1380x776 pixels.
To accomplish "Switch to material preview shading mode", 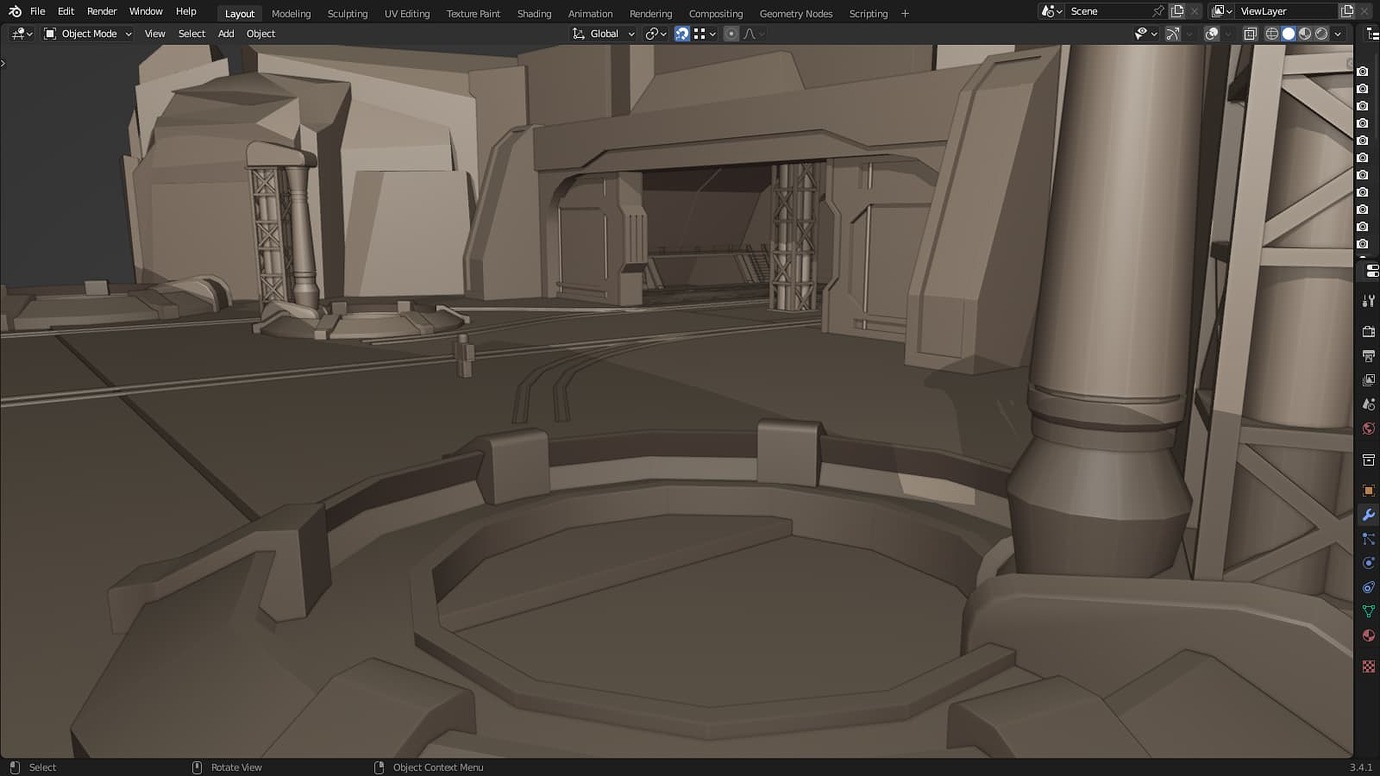I will tap(1305, 33).
